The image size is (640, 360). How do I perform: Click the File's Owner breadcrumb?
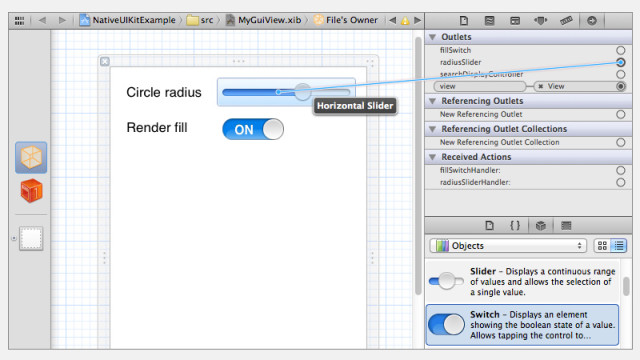tap(346, 20)
